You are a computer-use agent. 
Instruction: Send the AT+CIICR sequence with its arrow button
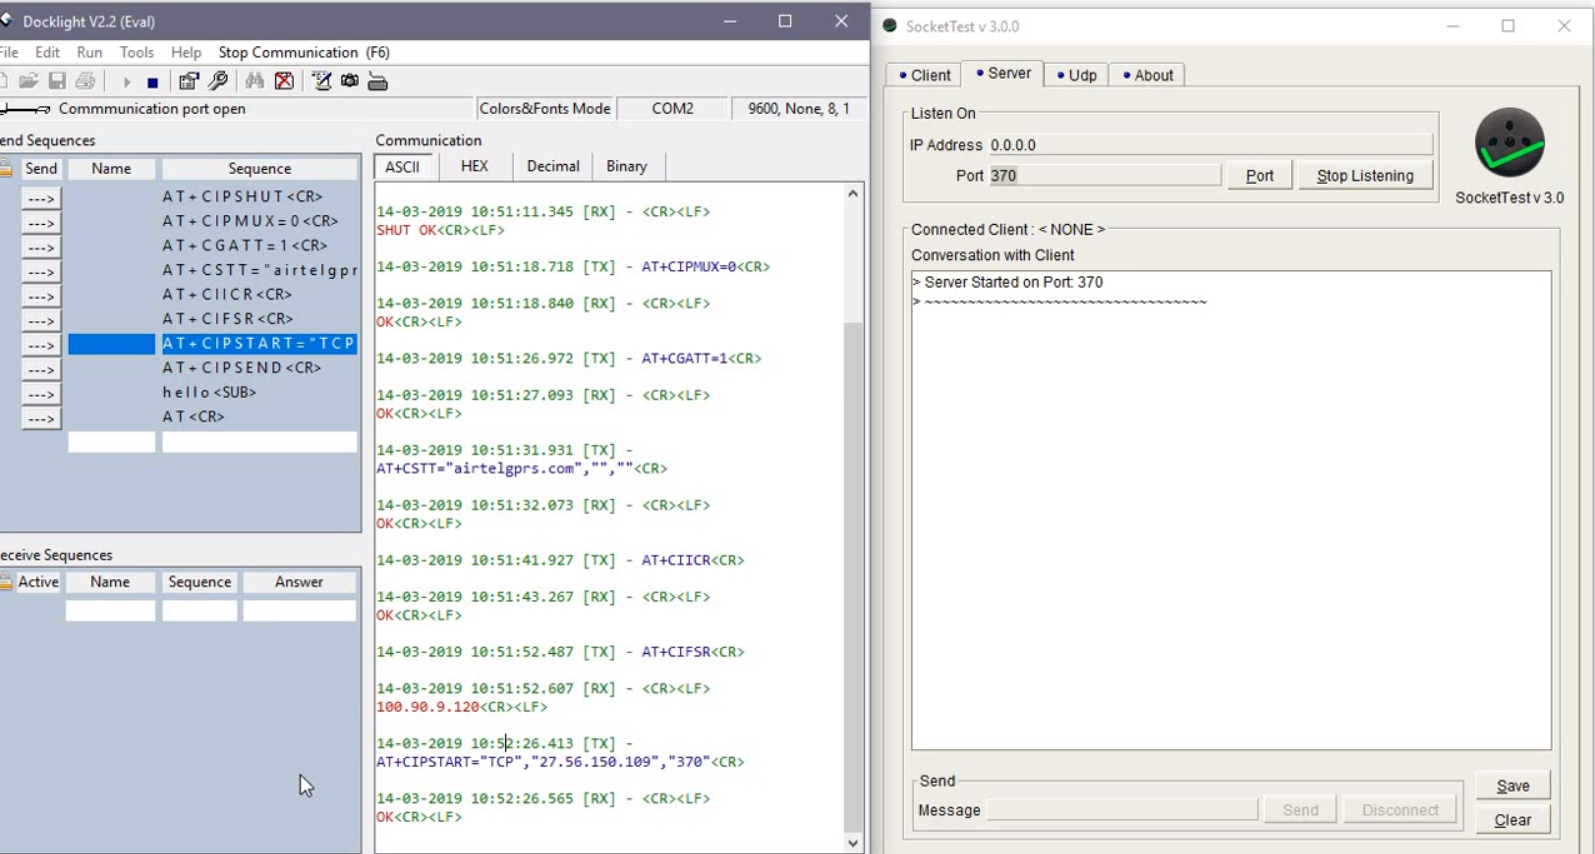(x=41, y=296)
